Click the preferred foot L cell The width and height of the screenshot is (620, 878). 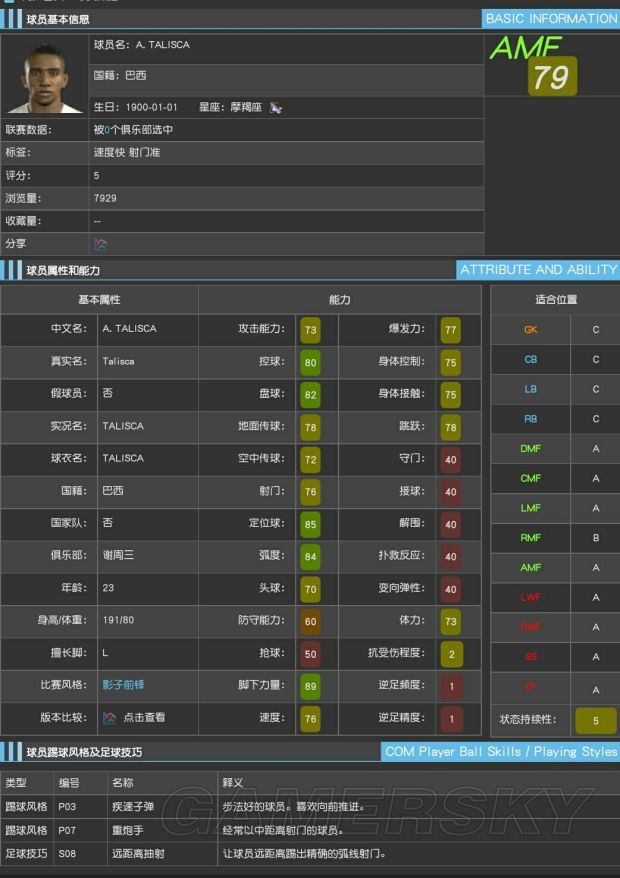click(x=148, y=653)
